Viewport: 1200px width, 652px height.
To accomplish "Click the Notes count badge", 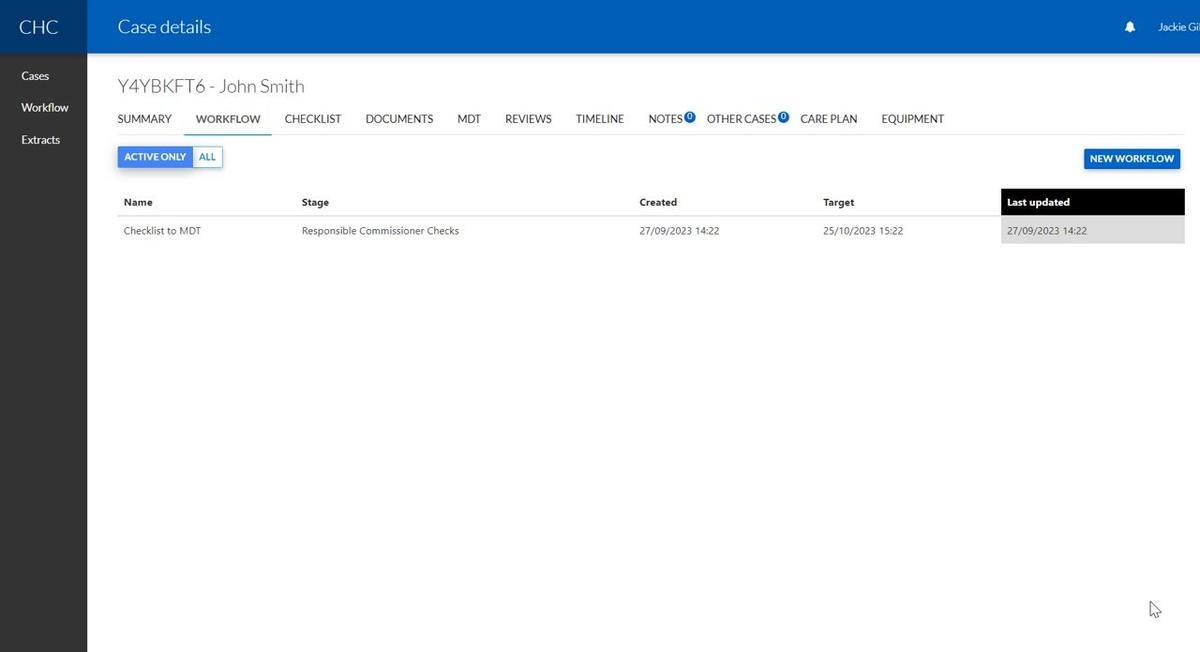I will pos(690,117).
